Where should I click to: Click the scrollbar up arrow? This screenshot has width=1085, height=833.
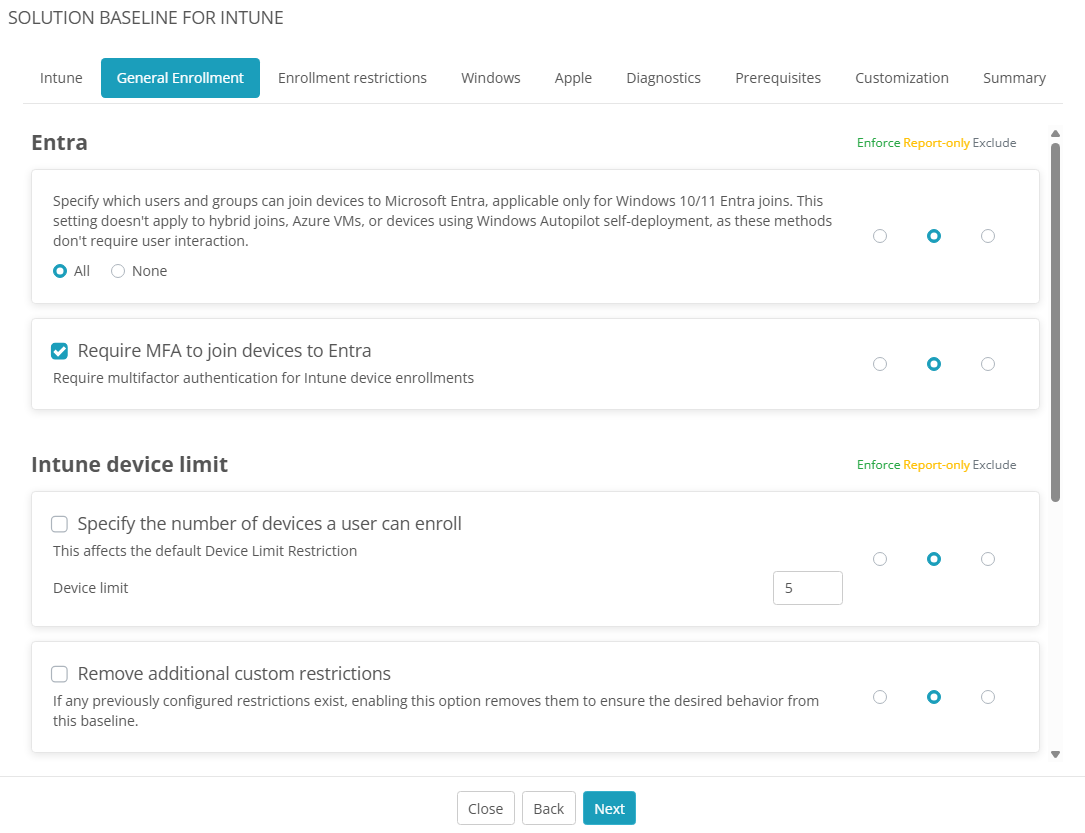(x=1055, y=134)
